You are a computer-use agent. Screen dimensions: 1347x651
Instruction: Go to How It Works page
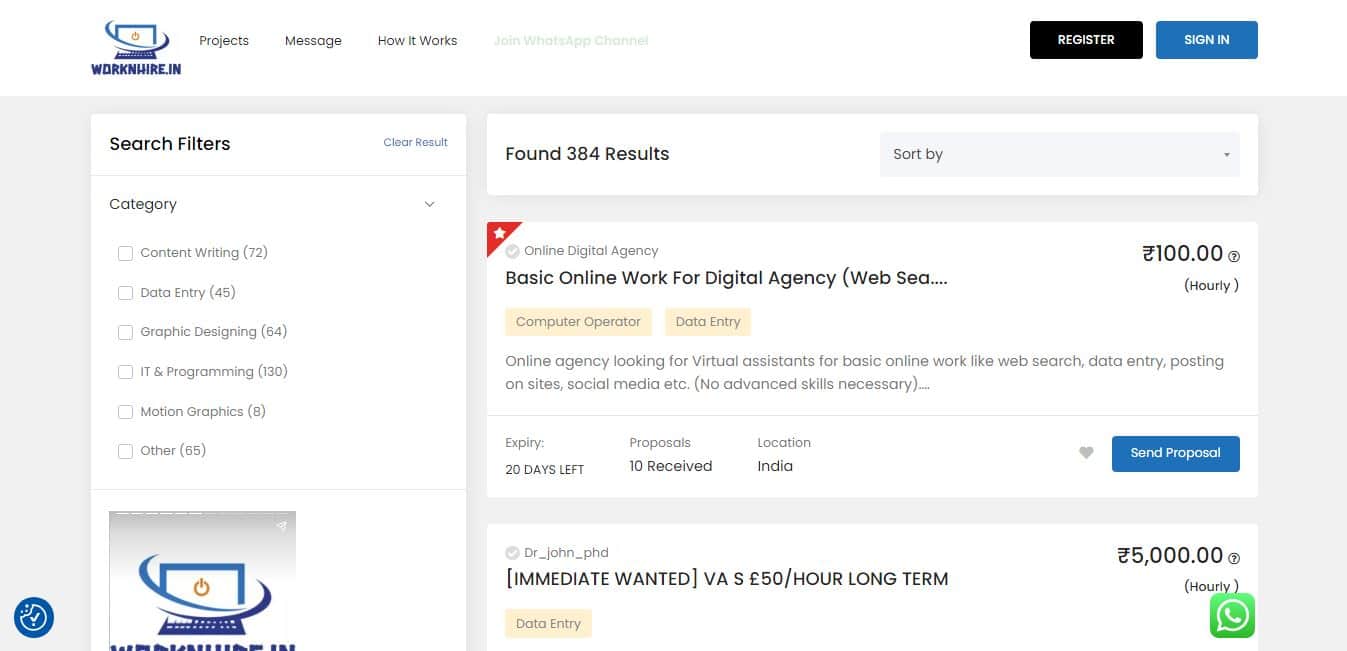[417, 41]
